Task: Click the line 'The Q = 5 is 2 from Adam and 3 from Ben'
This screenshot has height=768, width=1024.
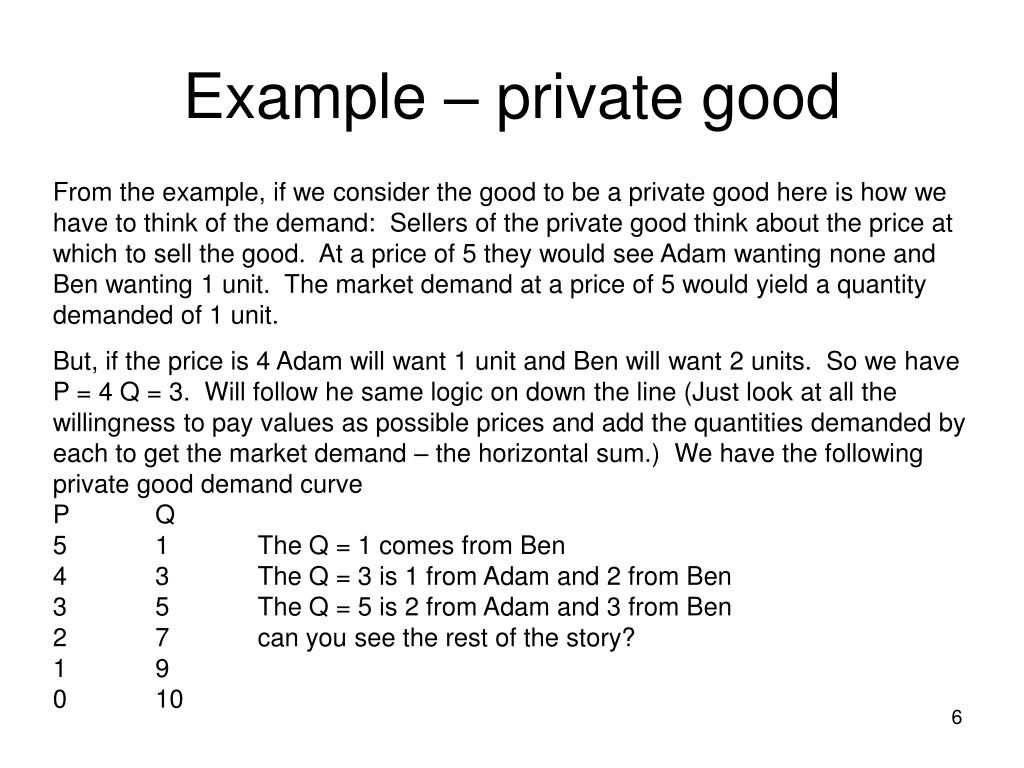Action: click(x=494, y=607)
